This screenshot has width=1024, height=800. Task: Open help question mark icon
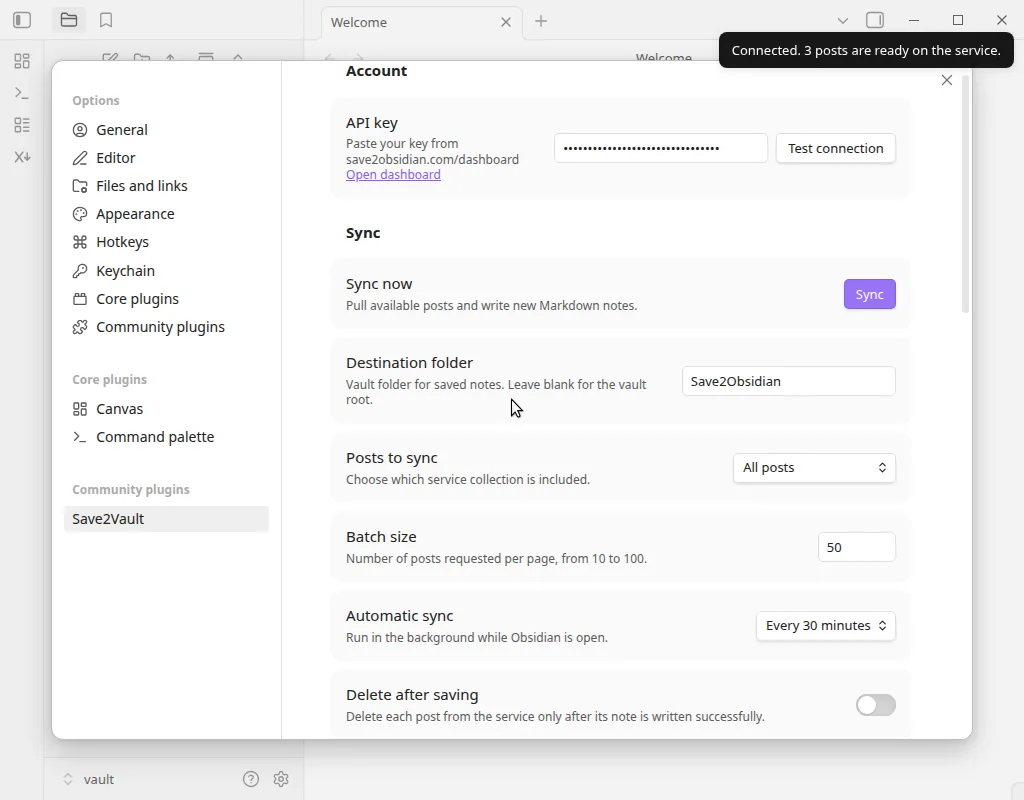tap(251, 778)
